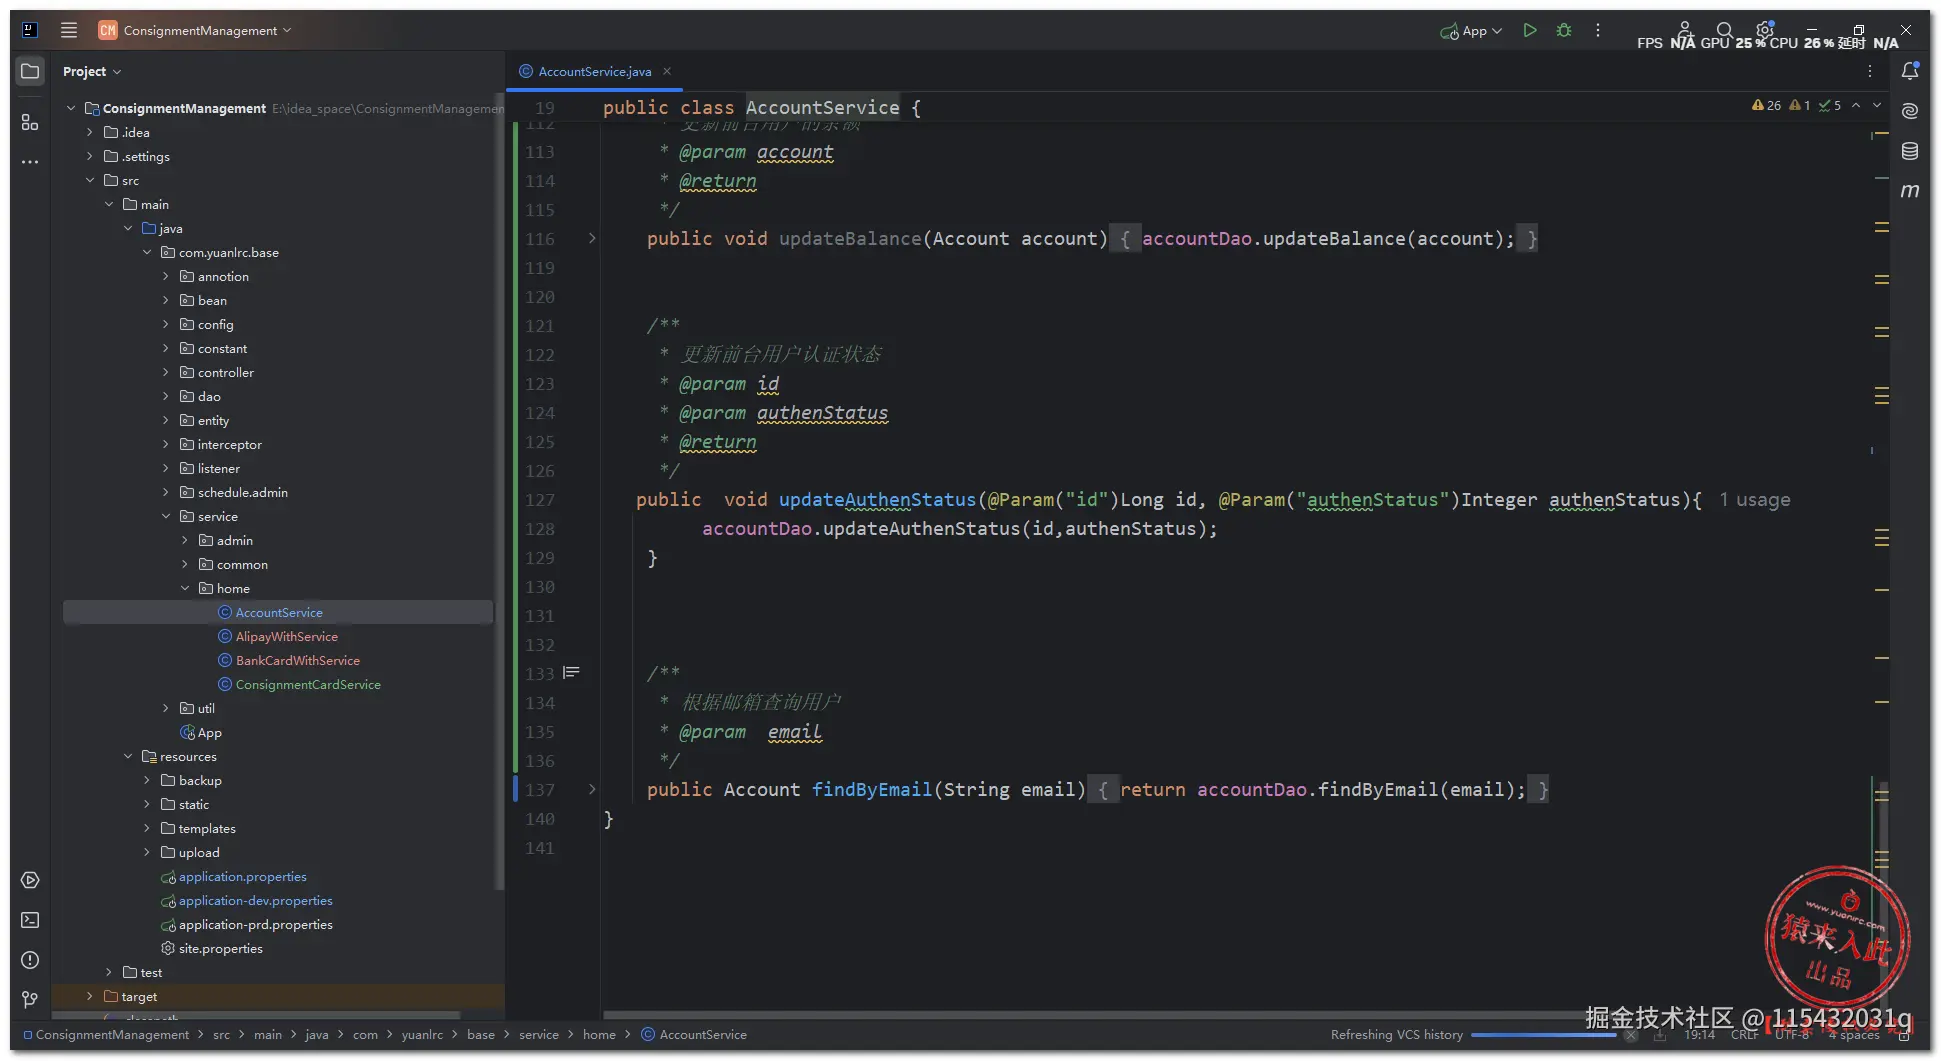The height and width of the screenshot is (1061, 1941).
Task: Open Search Everywhere magnifier
Action: 1724,30
